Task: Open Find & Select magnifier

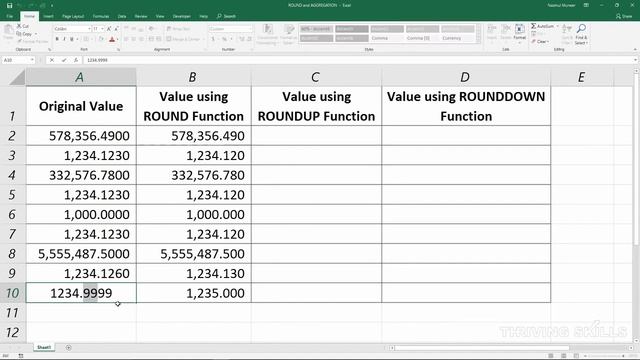Action: click(581, 33)
